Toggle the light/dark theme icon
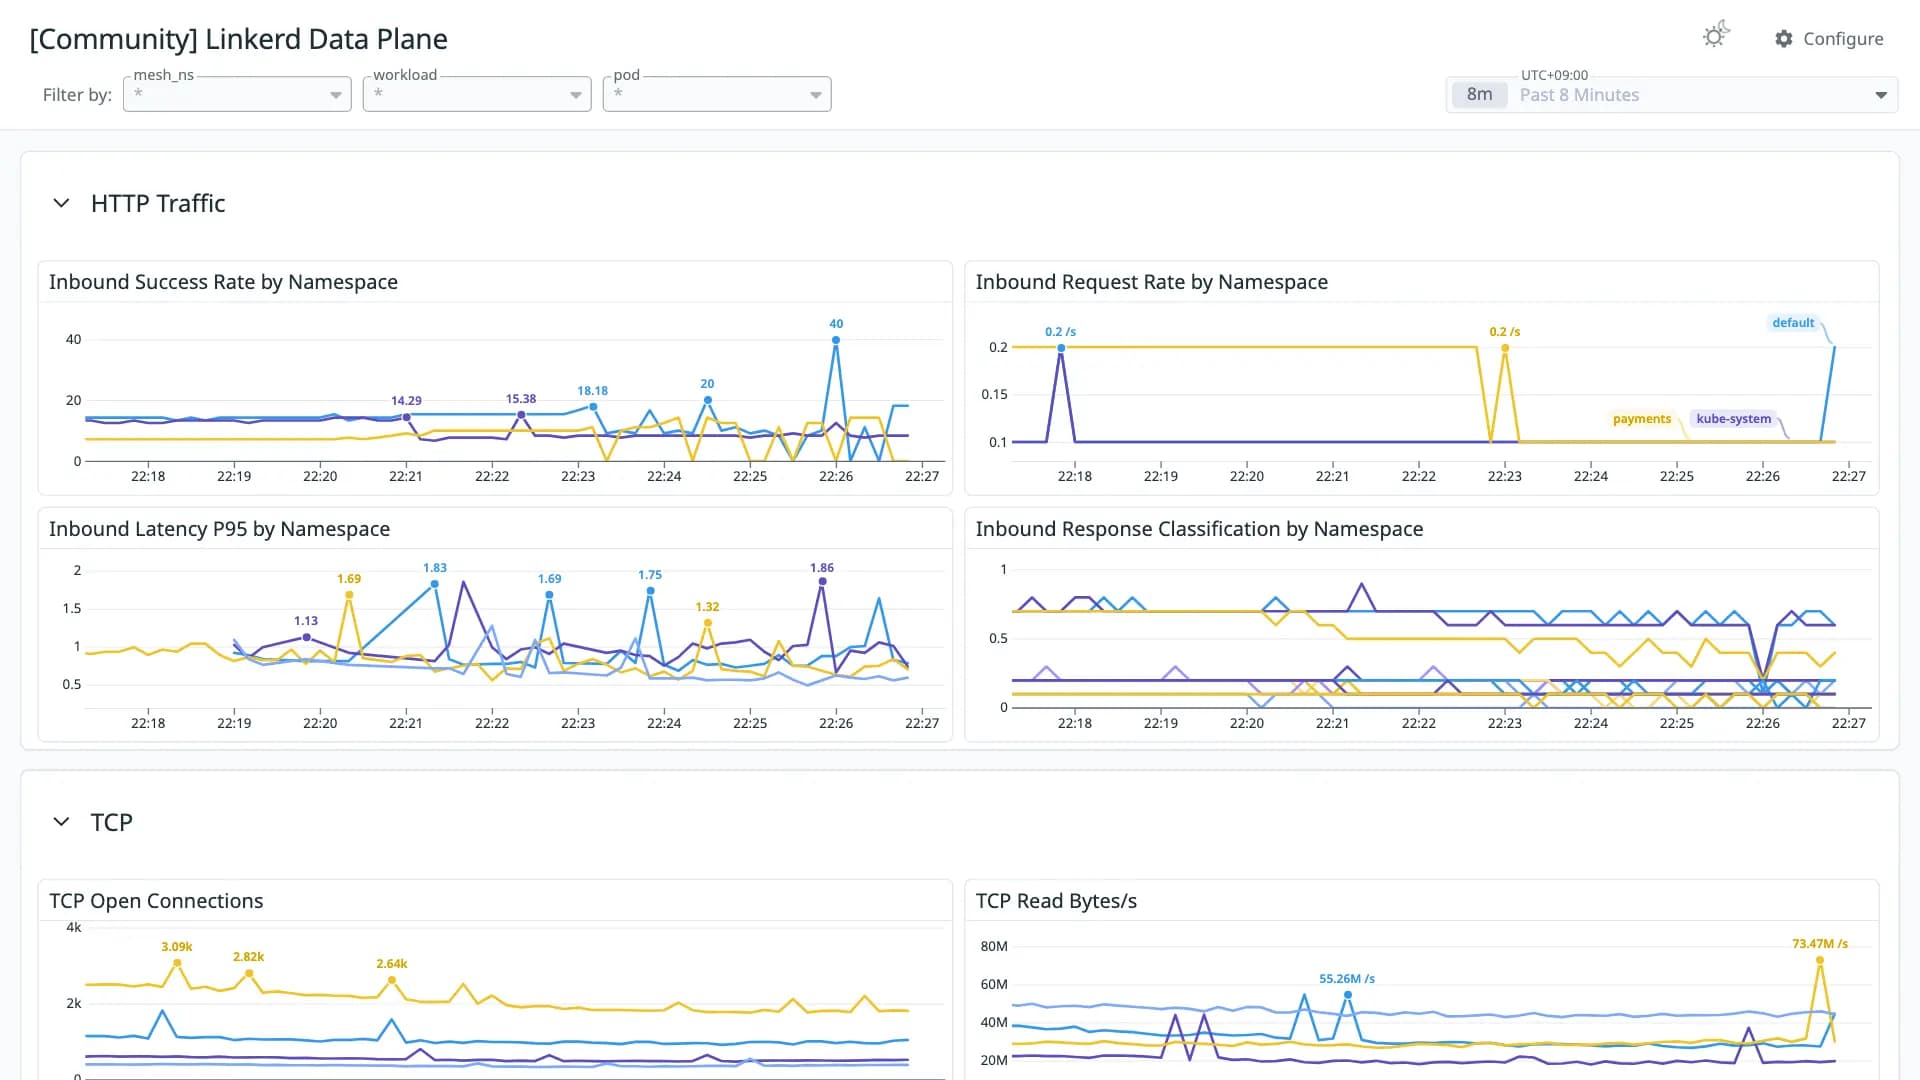The image size is (1920, 1080). pos(1716,36)
